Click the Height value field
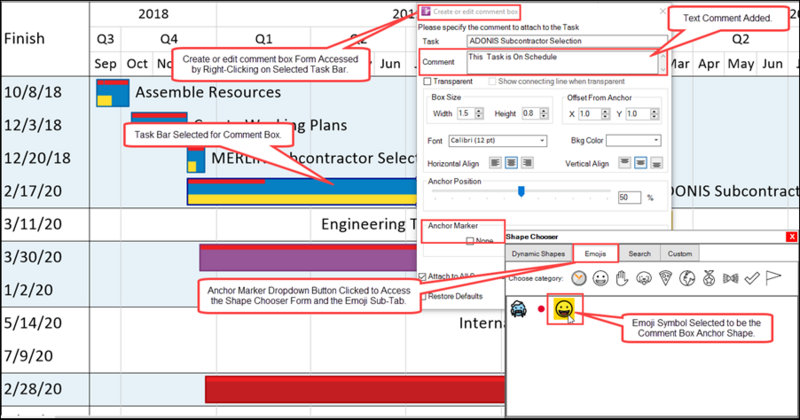The height and width of the screenshot is (420, 800). coord(531,113)
